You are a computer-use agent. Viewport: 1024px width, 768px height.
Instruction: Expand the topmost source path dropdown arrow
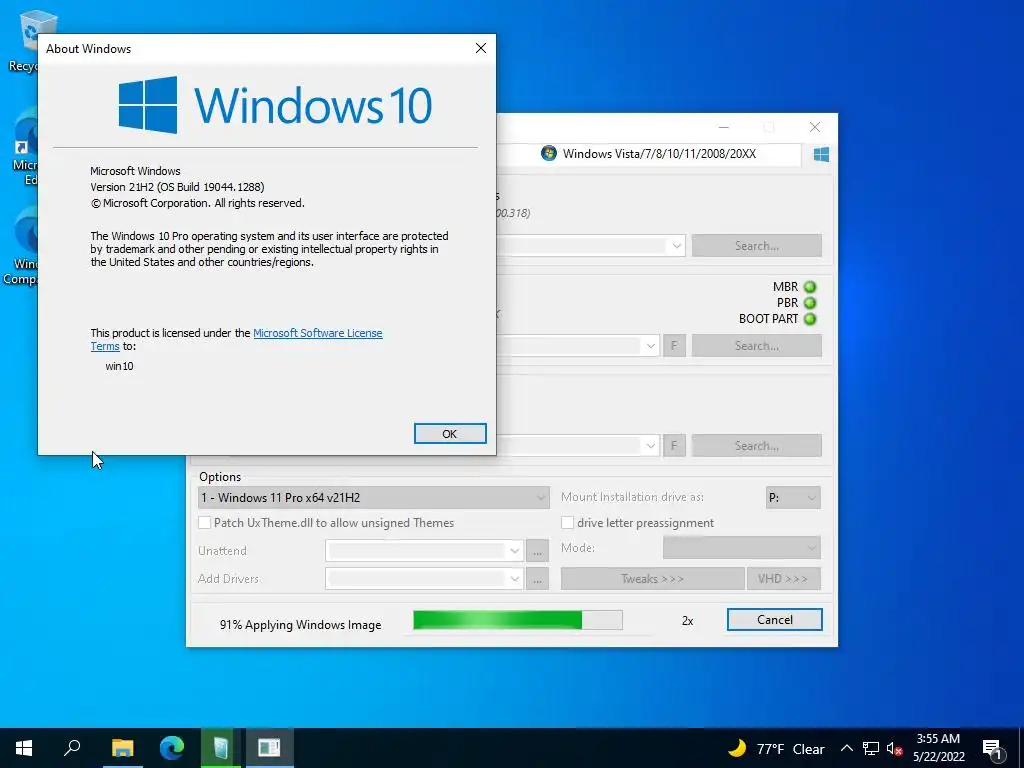pyautogui.click(x=677, y=246)
